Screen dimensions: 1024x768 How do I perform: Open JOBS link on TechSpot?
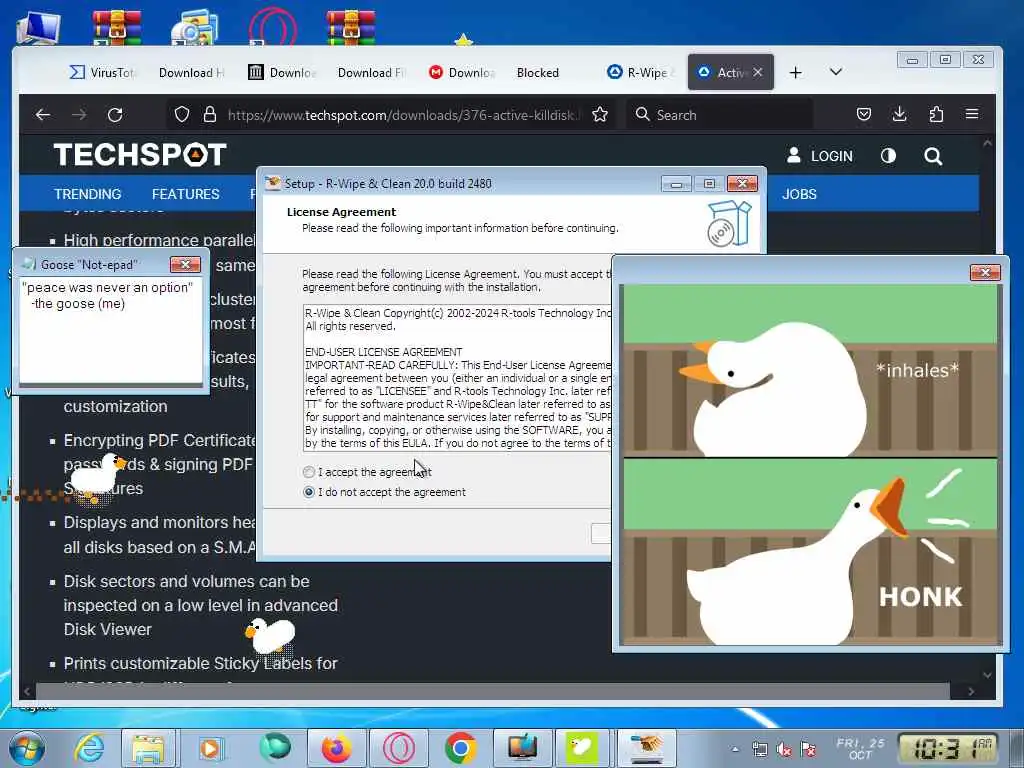[x=799, y=194]
